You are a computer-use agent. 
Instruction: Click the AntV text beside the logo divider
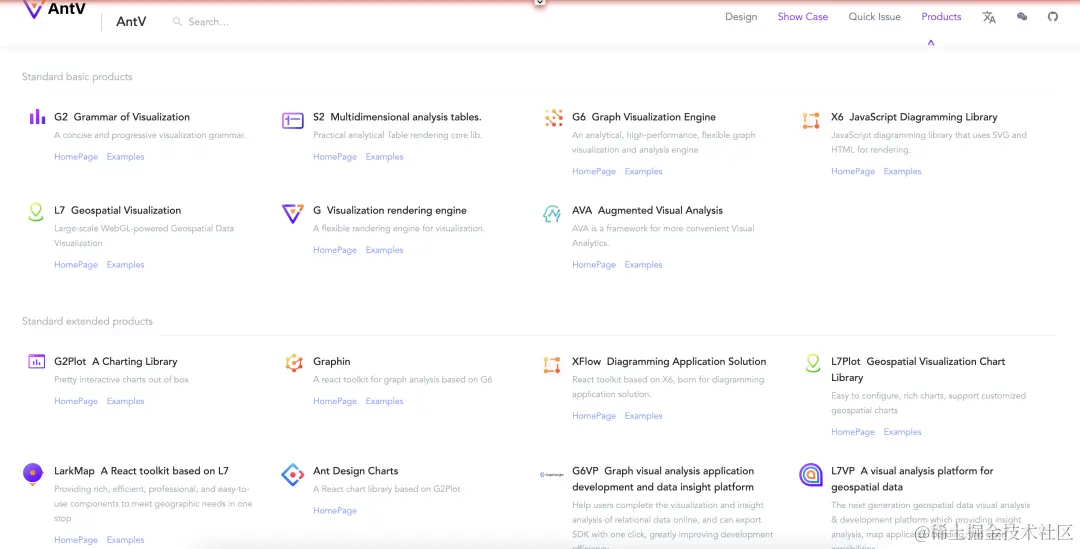click(131, 21)
